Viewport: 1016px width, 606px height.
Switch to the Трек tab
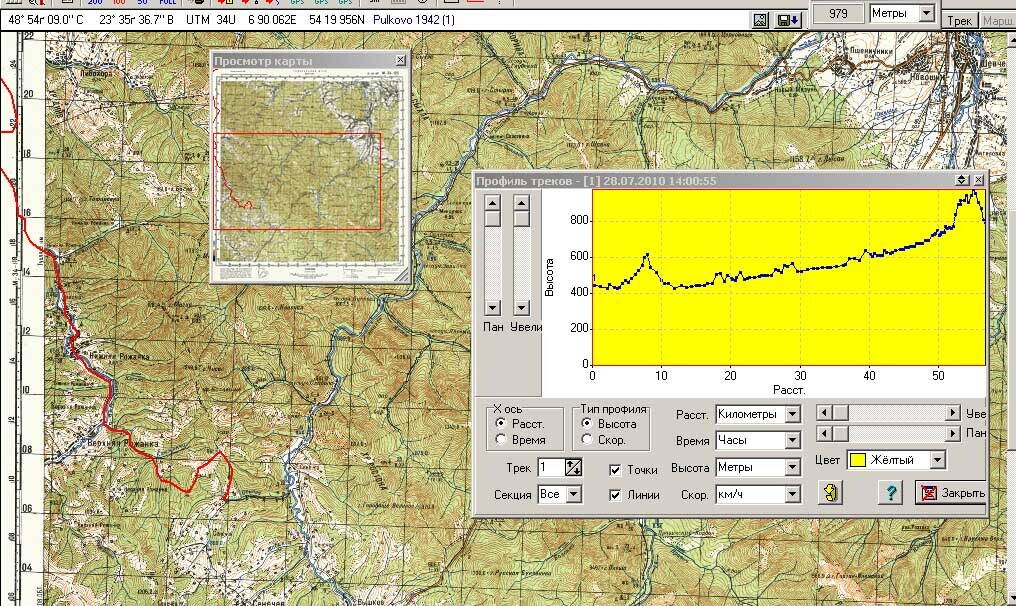coord(960,20)
